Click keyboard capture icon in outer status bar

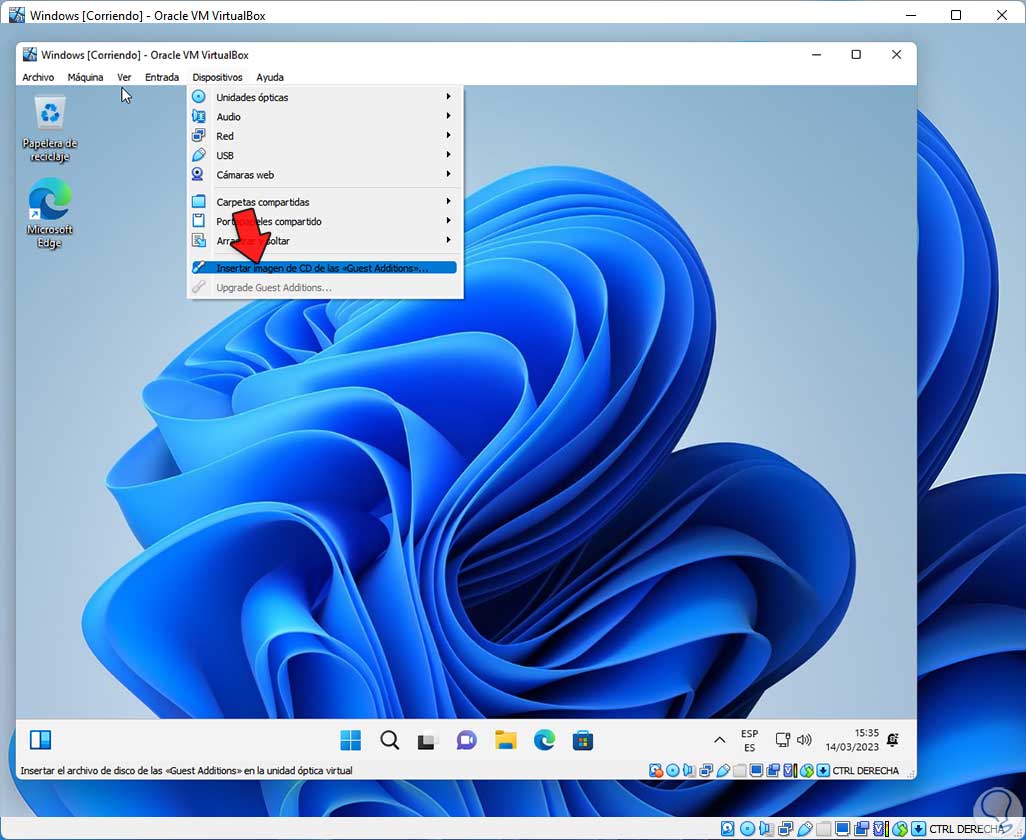919,829
